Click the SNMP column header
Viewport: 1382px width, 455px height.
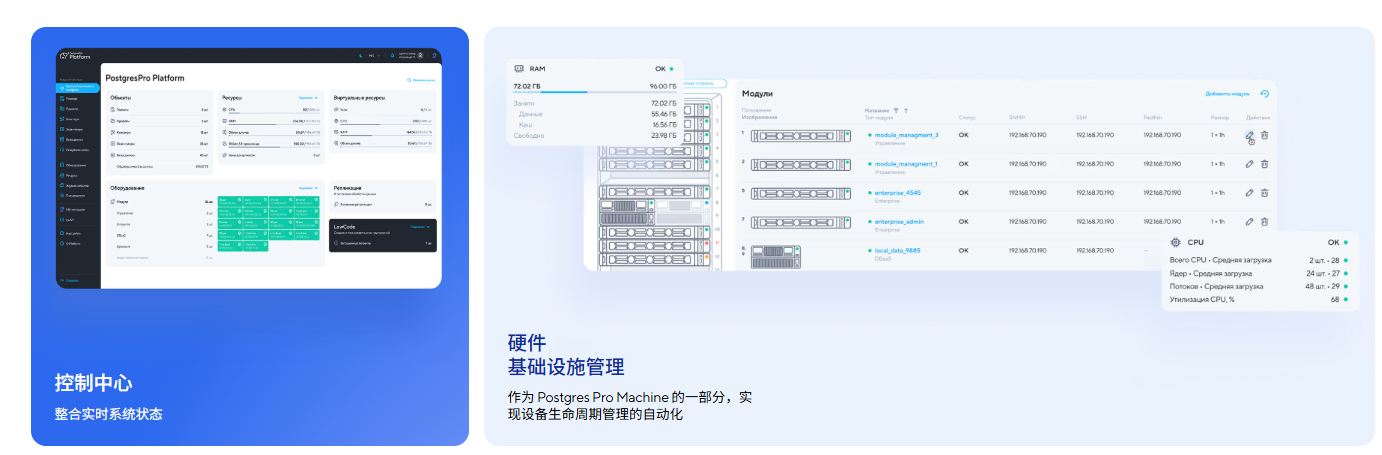(1017, 118)
